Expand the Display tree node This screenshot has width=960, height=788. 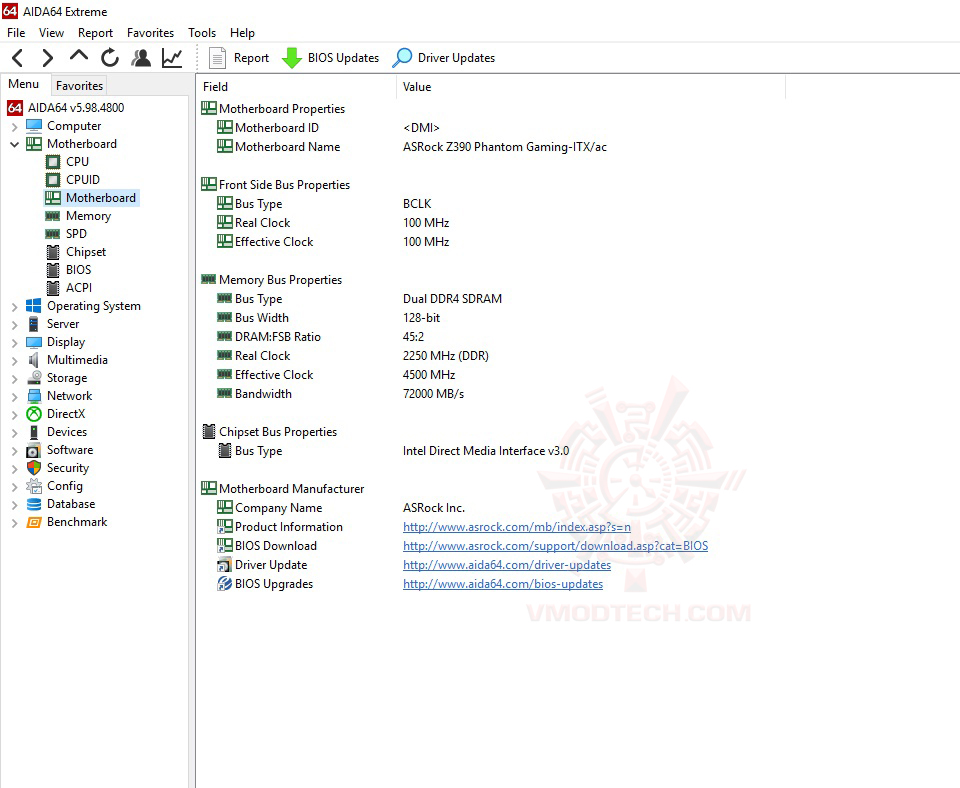click(15, 342)
